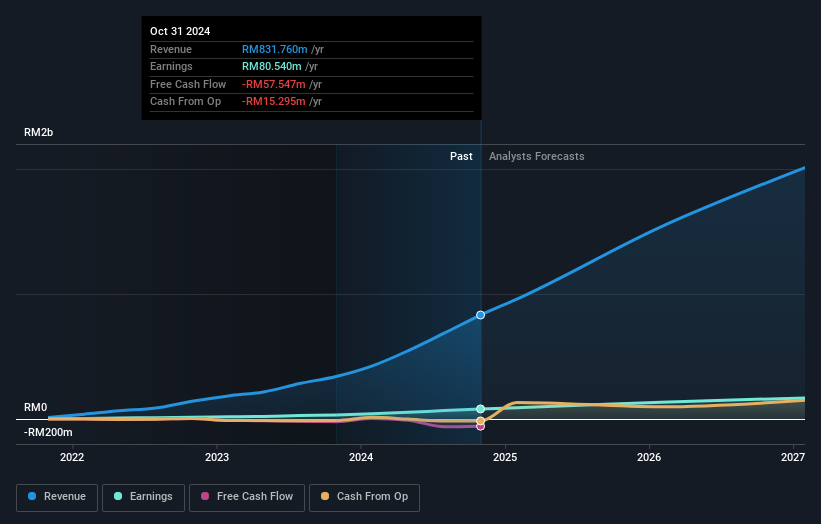
Task: Click the 2024 axis label
Action: 361,458
